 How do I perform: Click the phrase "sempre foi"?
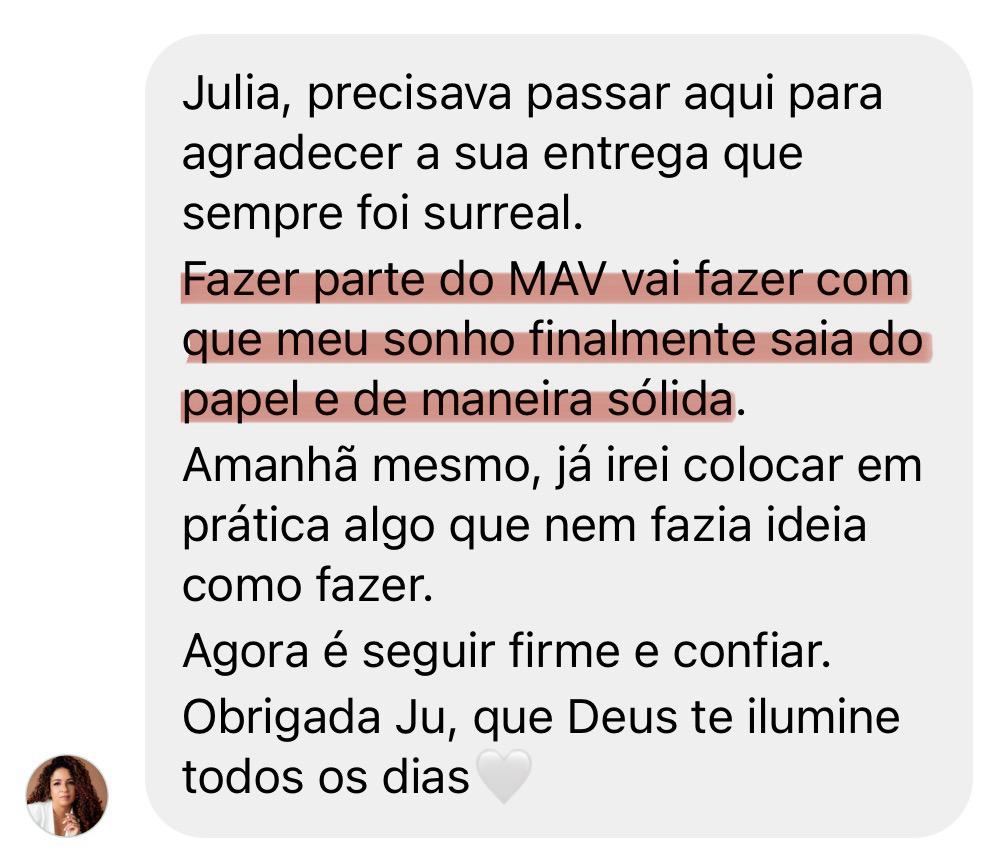click(x=296, y=214)
